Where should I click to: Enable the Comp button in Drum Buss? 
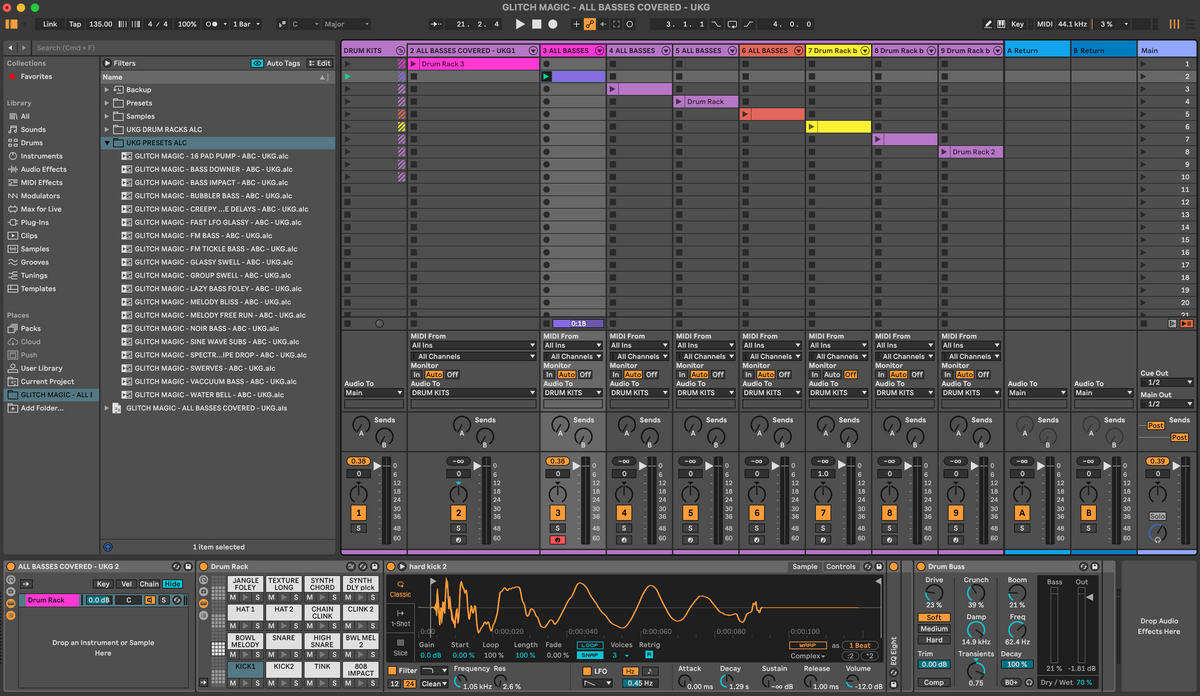pyautogui.click(x=934, y=683)
